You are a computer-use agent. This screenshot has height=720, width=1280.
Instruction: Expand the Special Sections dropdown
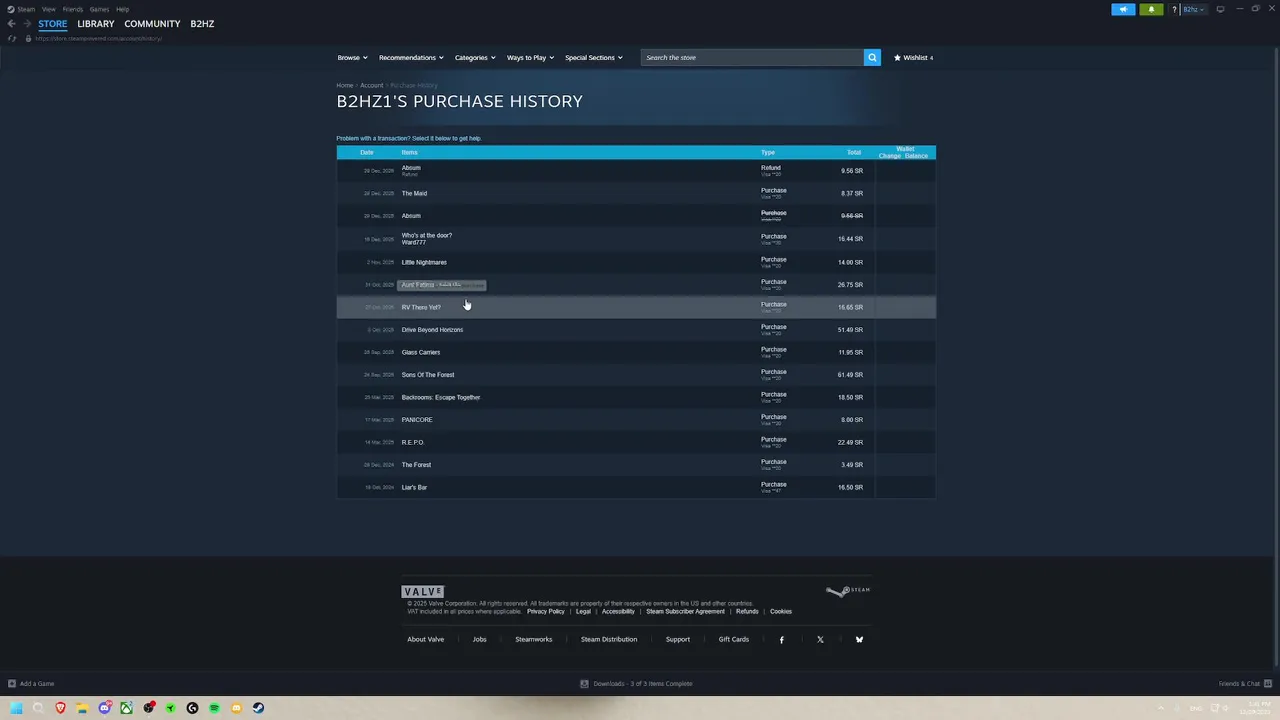pos(594,58)
